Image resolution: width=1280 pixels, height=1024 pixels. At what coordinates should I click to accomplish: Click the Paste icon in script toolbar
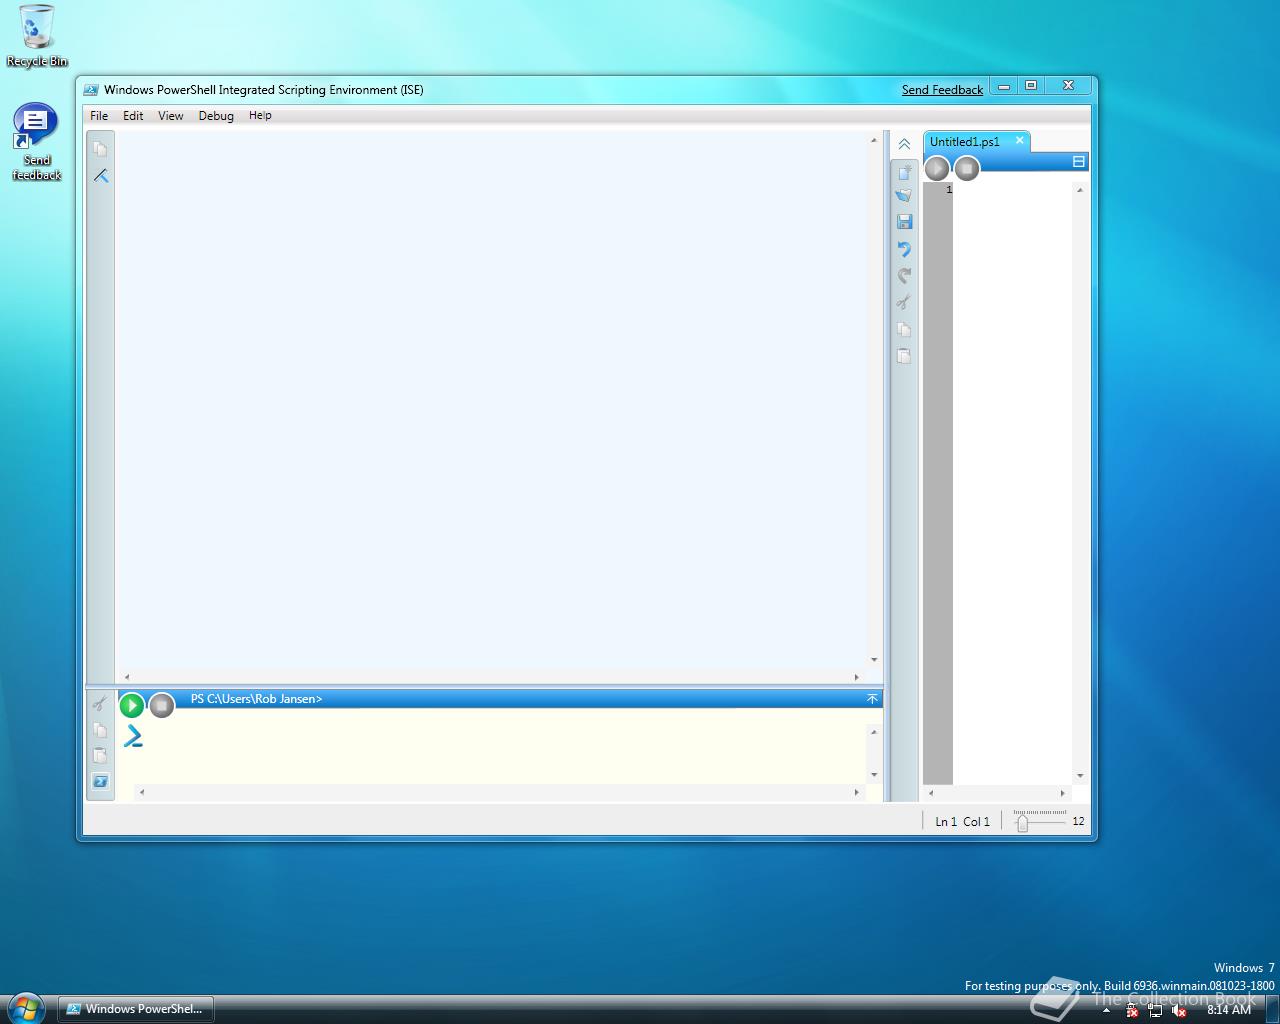click(904, 355)
